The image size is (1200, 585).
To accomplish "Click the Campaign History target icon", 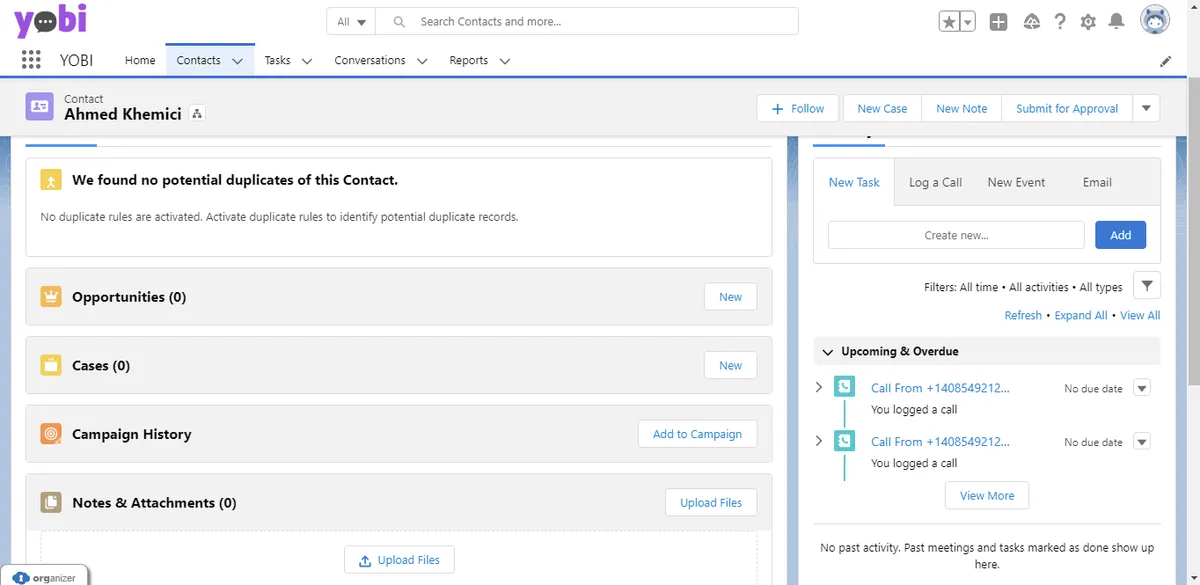I will click(x=51, y=434).
